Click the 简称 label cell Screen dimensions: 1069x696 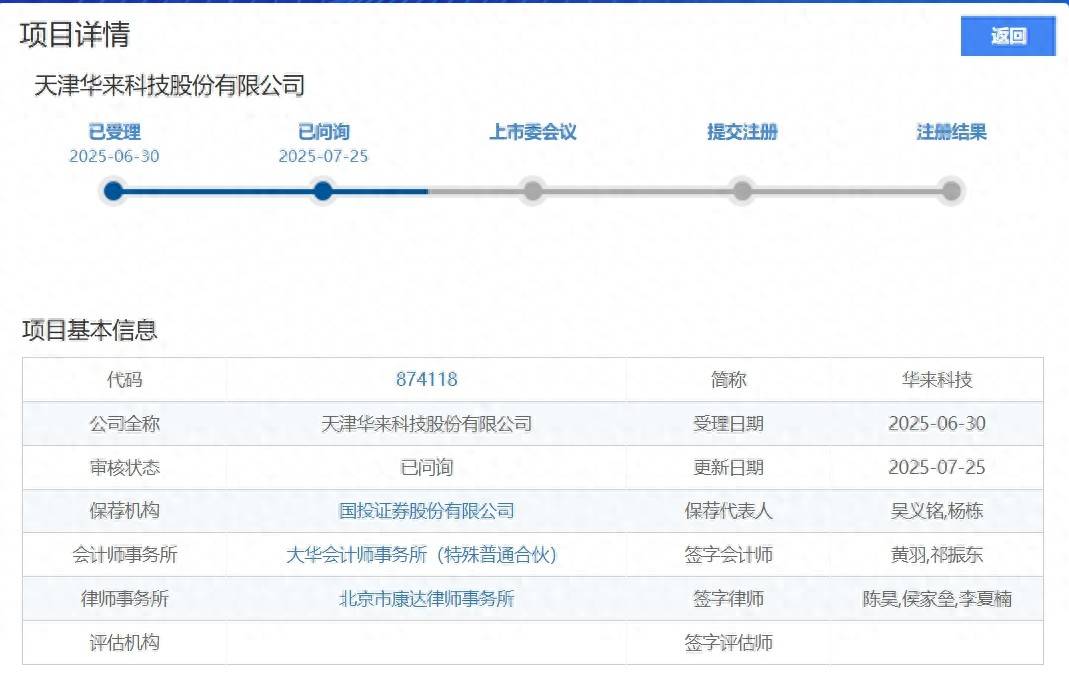[729, 380]
